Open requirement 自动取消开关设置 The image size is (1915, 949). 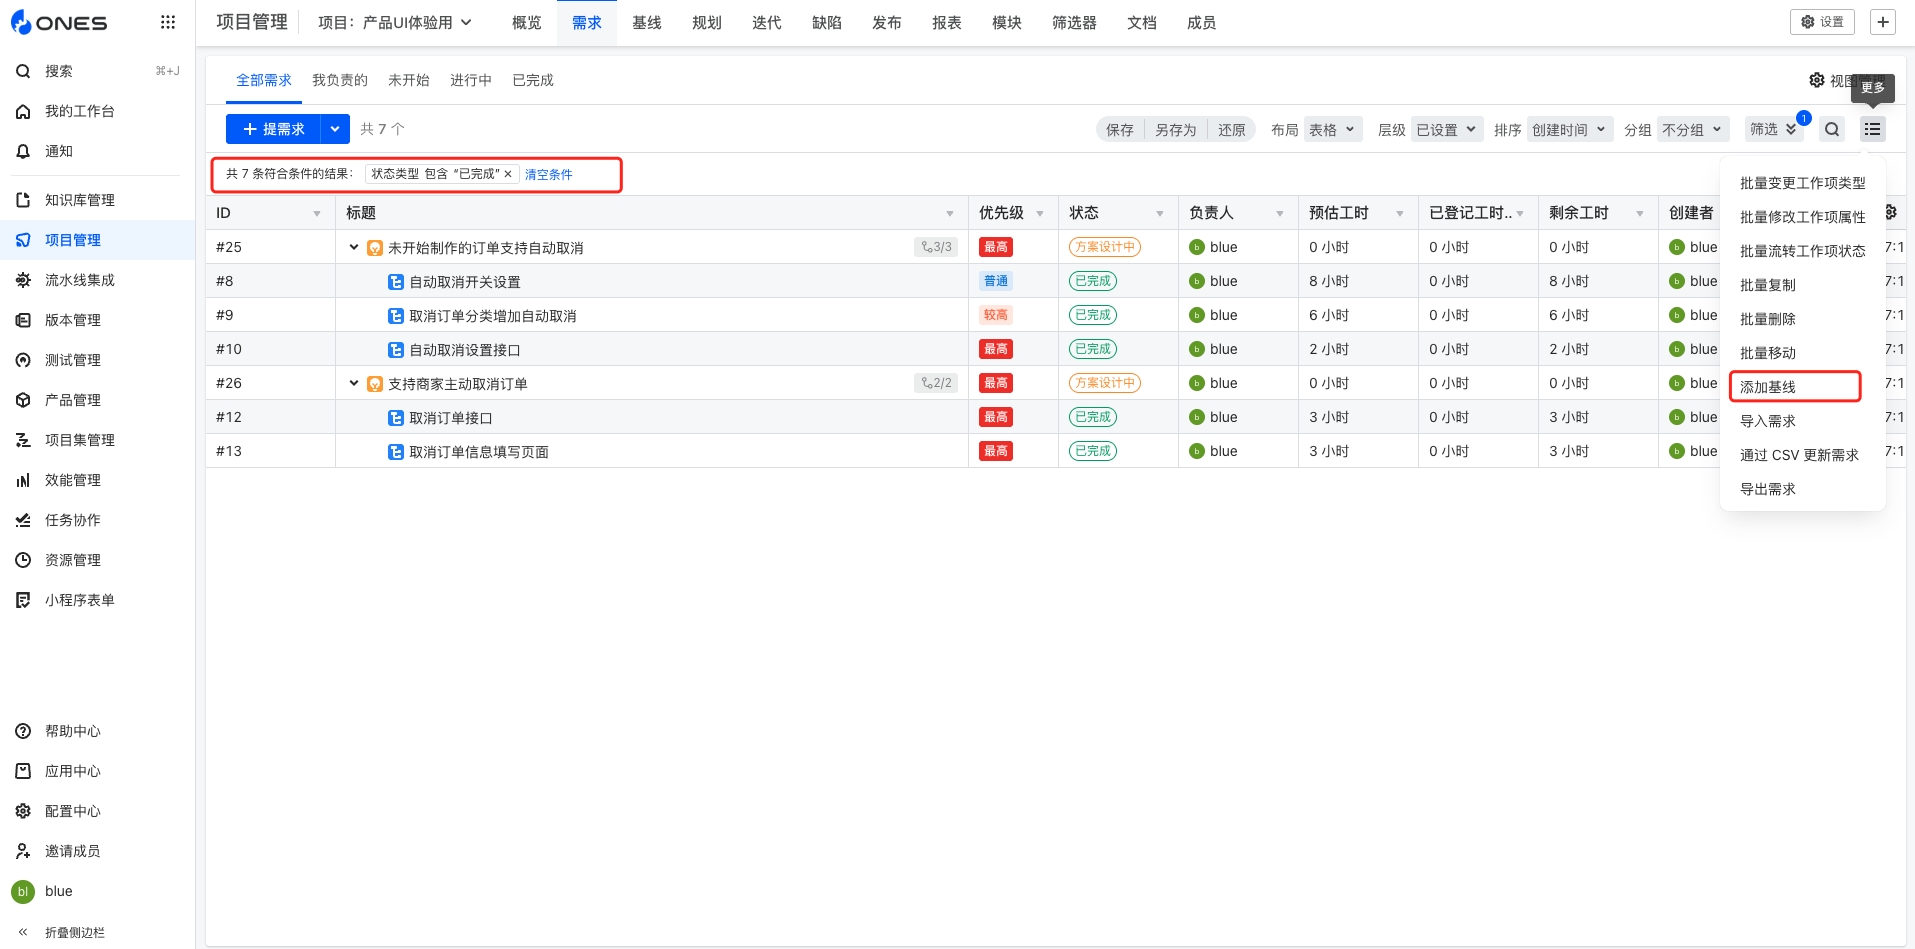click(x=465, y=282)
